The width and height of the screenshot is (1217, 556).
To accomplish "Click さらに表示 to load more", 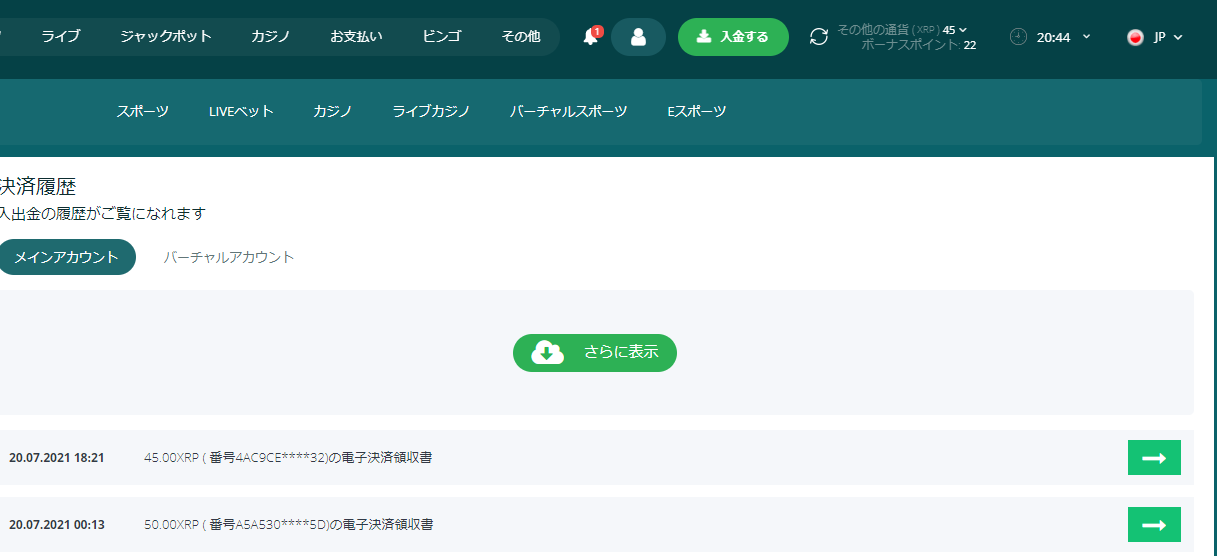I will pyautogui.click(x=595, y=352).
